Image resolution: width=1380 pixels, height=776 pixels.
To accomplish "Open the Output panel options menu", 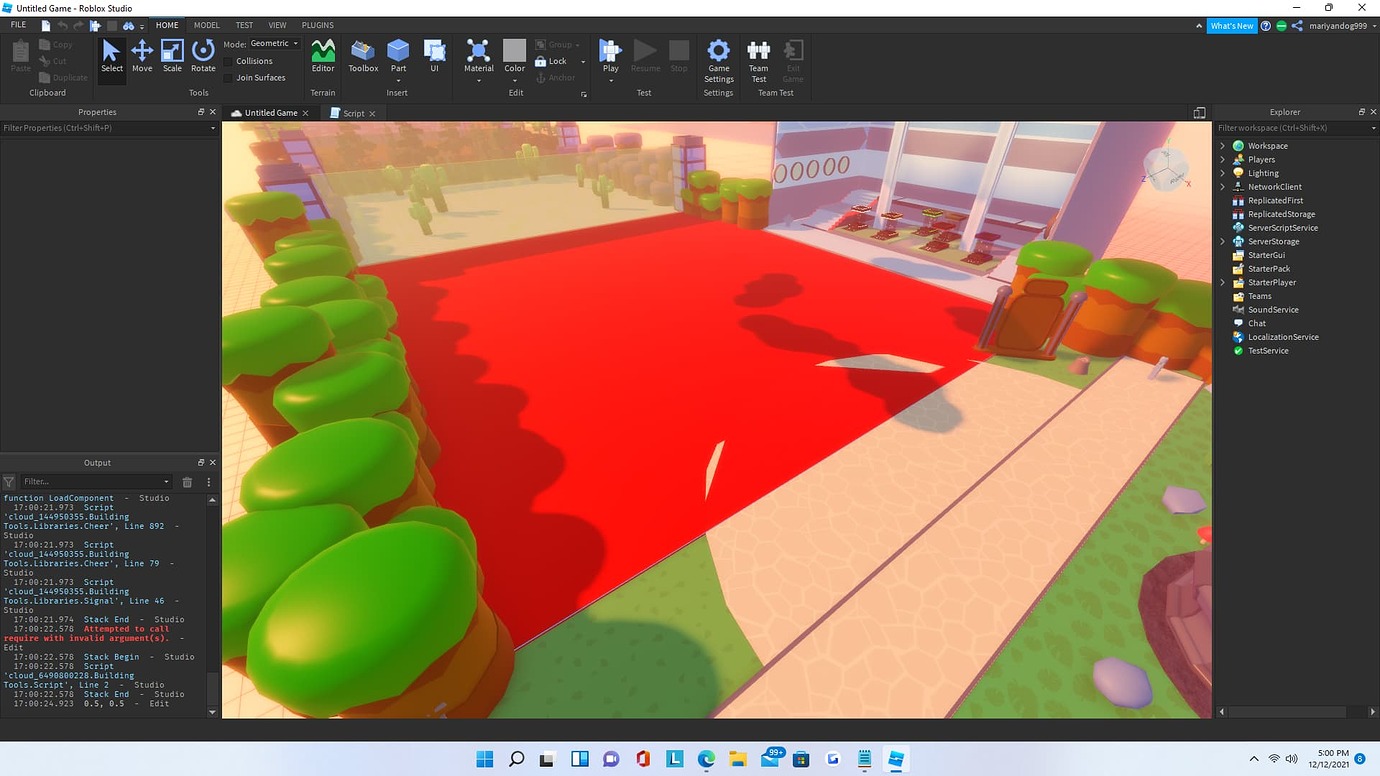I will (x=209, y=482).
